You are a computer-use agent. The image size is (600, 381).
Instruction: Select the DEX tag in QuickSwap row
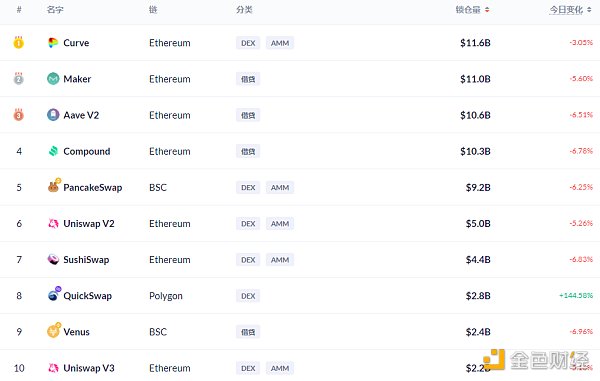coord(248,296)
